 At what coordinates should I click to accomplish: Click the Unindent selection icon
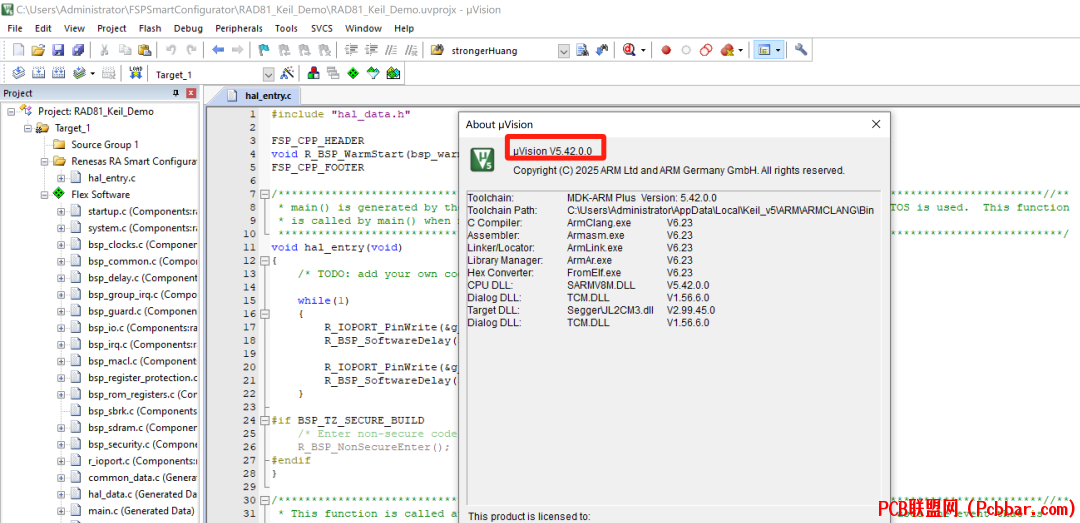[372, 50]
